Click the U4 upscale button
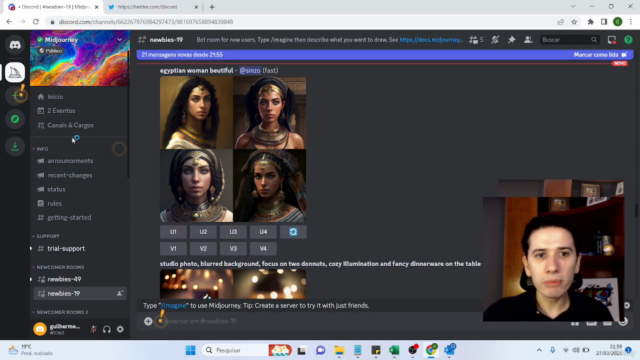The height and width of the screenshot is (360, 640). [263, 232]
